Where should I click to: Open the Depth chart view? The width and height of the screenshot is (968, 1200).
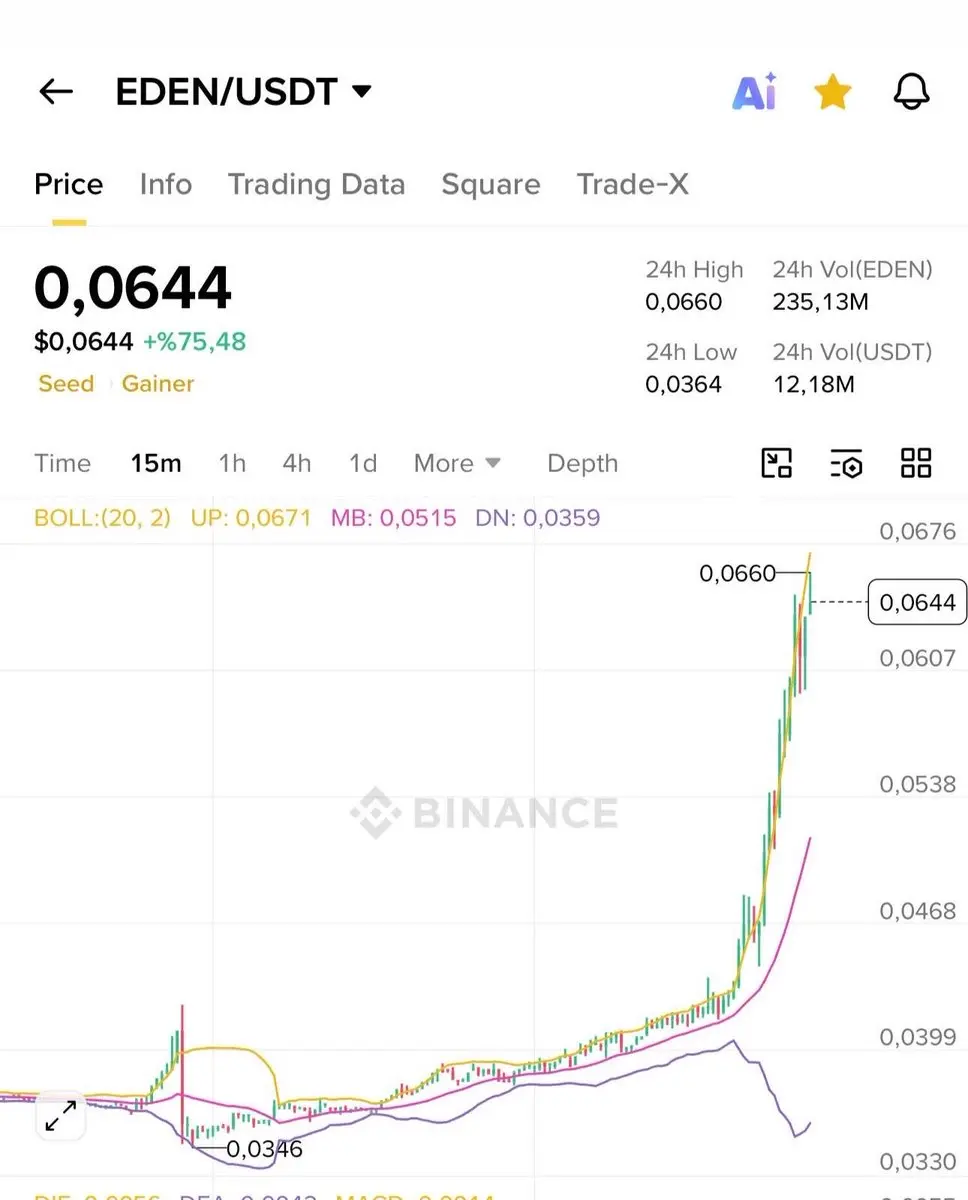click(x=582, y=463)
